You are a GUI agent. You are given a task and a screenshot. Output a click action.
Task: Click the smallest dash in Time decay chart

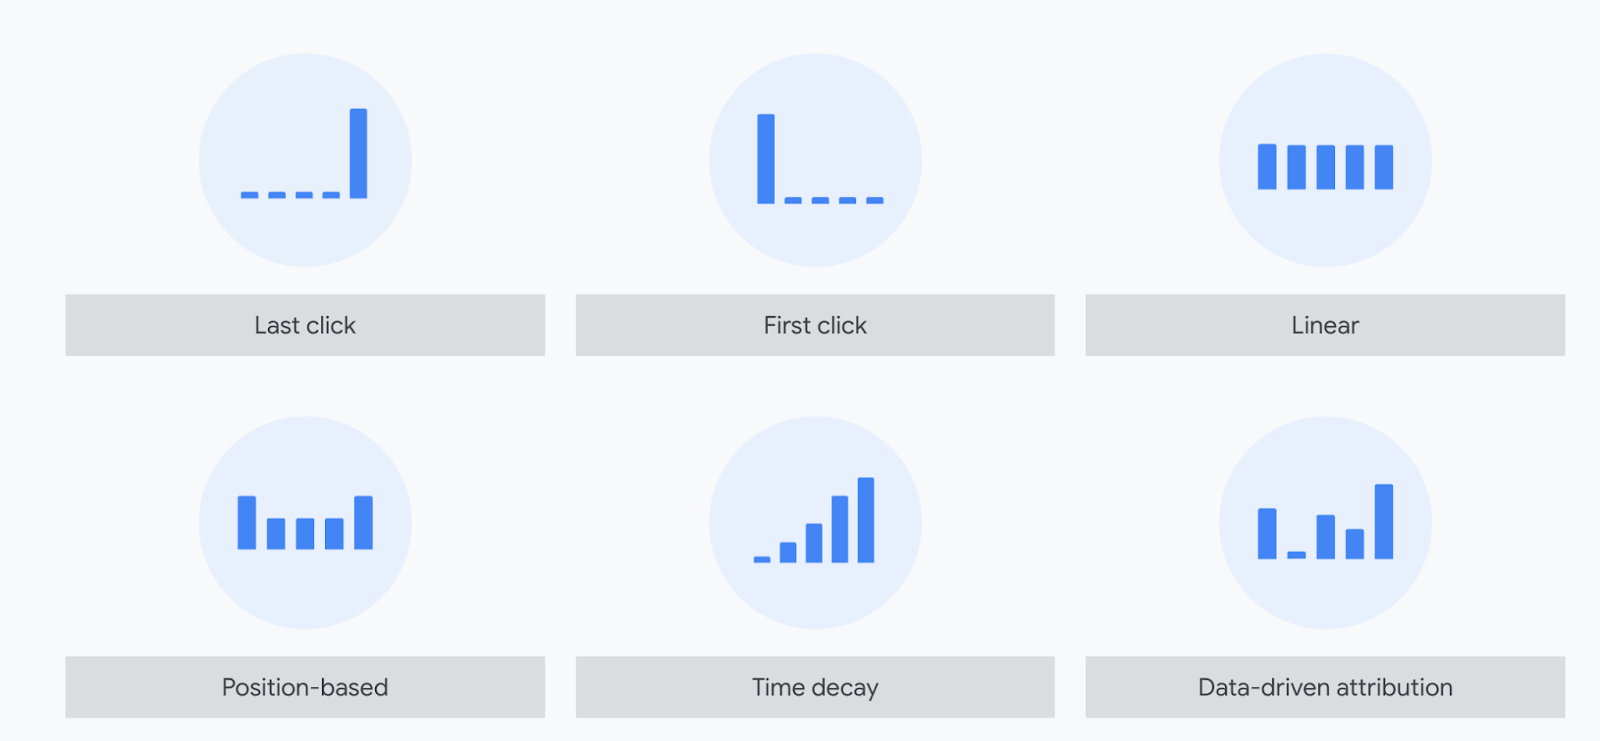tap(762, 560)
